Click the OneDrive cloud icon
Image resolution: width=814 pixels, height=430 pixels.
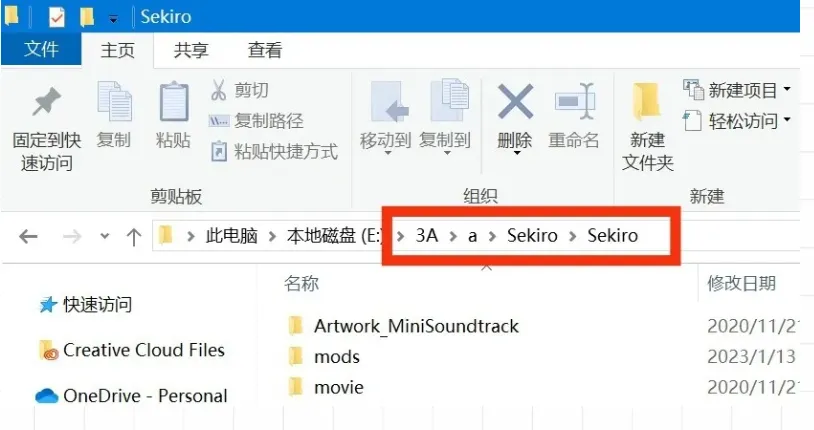click(x=46, y=396)
